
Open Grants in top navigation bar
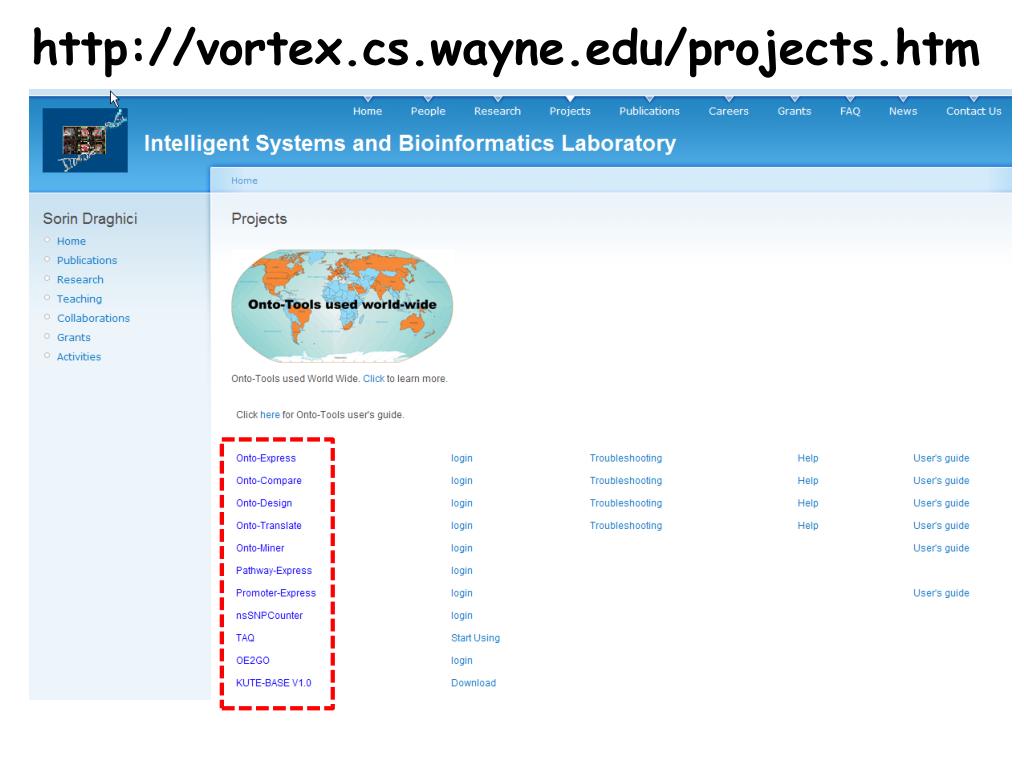[794, 111]
